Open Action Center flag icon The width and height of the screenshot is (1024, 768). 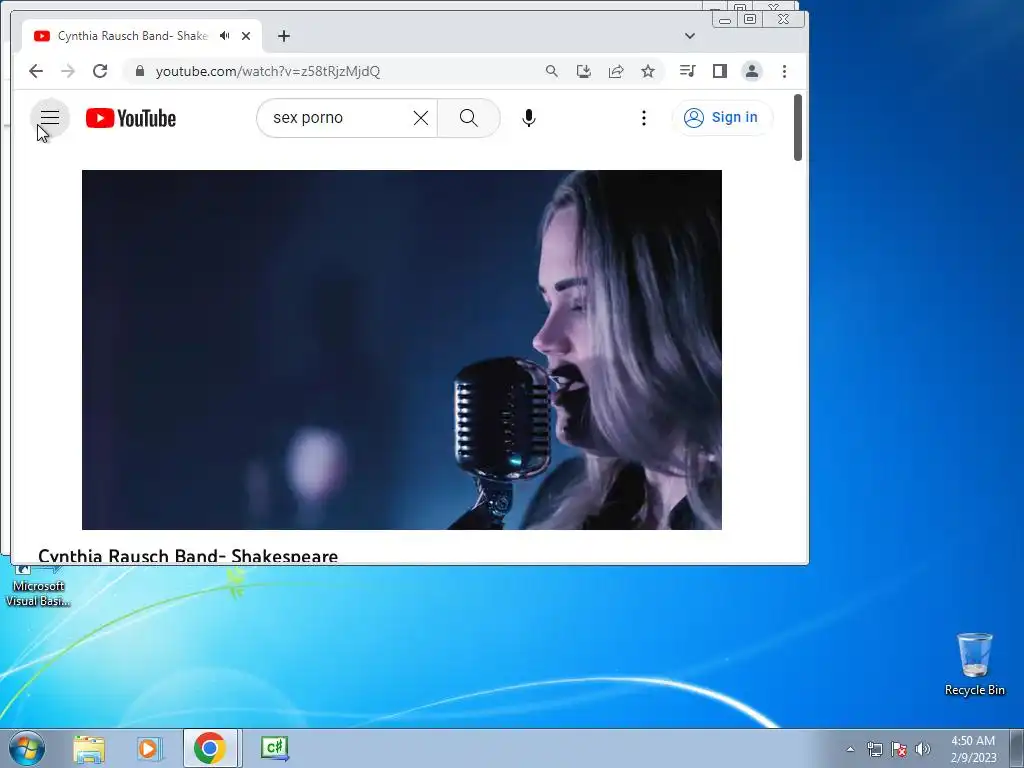coord(899,749)
